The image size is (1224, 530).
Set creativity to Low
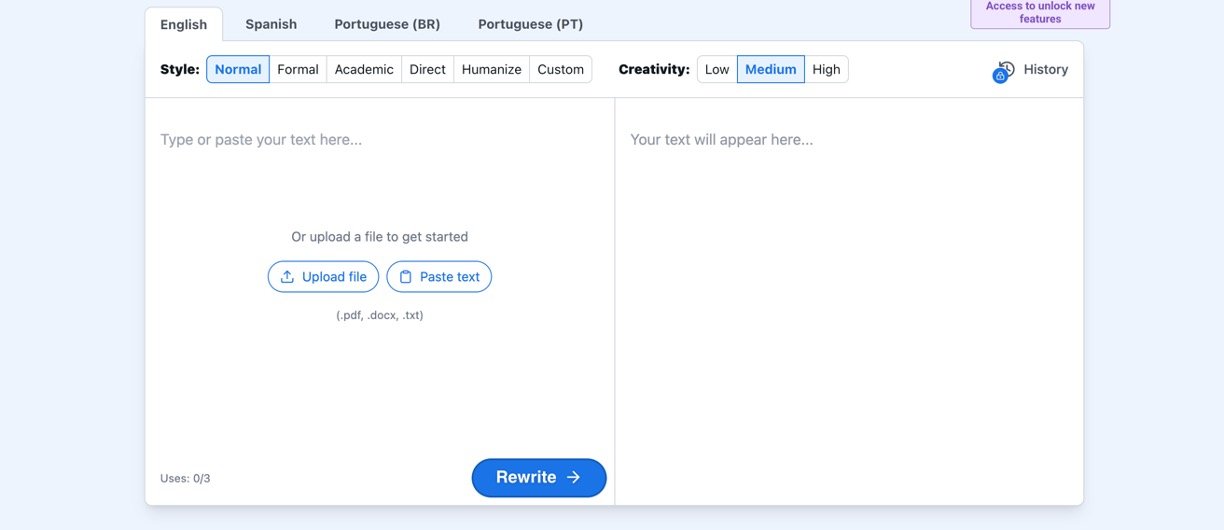point(717,69)
